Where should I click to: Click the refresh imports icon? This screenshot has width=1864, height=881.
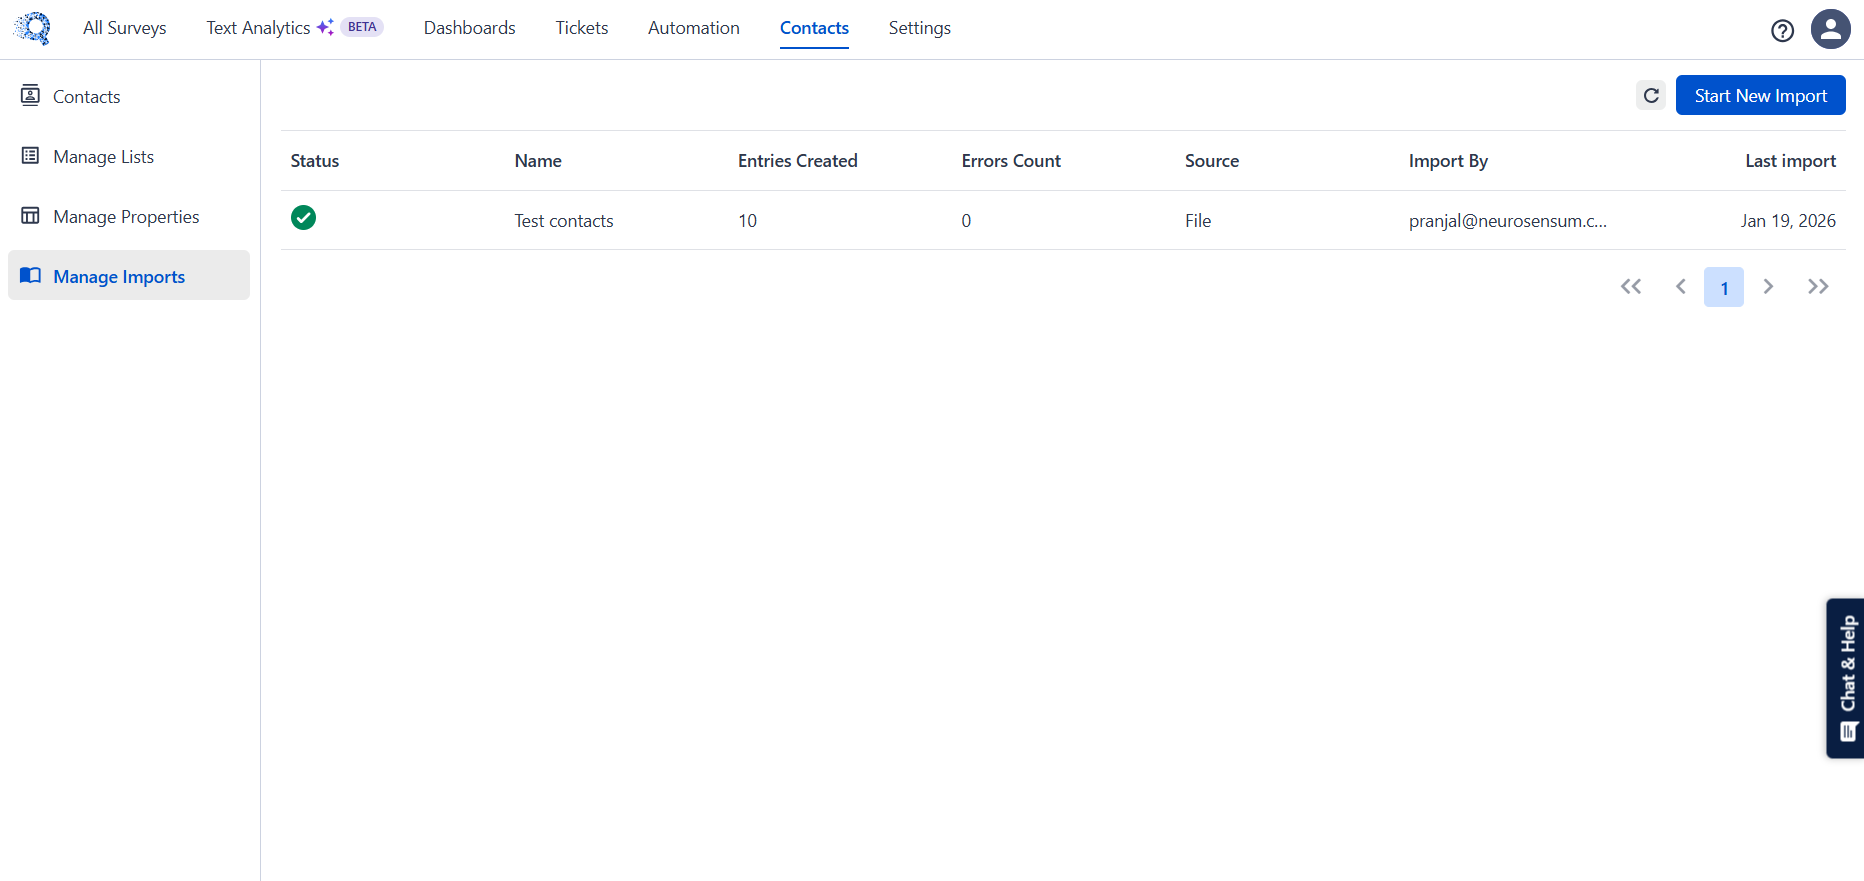click(1651, 96)
